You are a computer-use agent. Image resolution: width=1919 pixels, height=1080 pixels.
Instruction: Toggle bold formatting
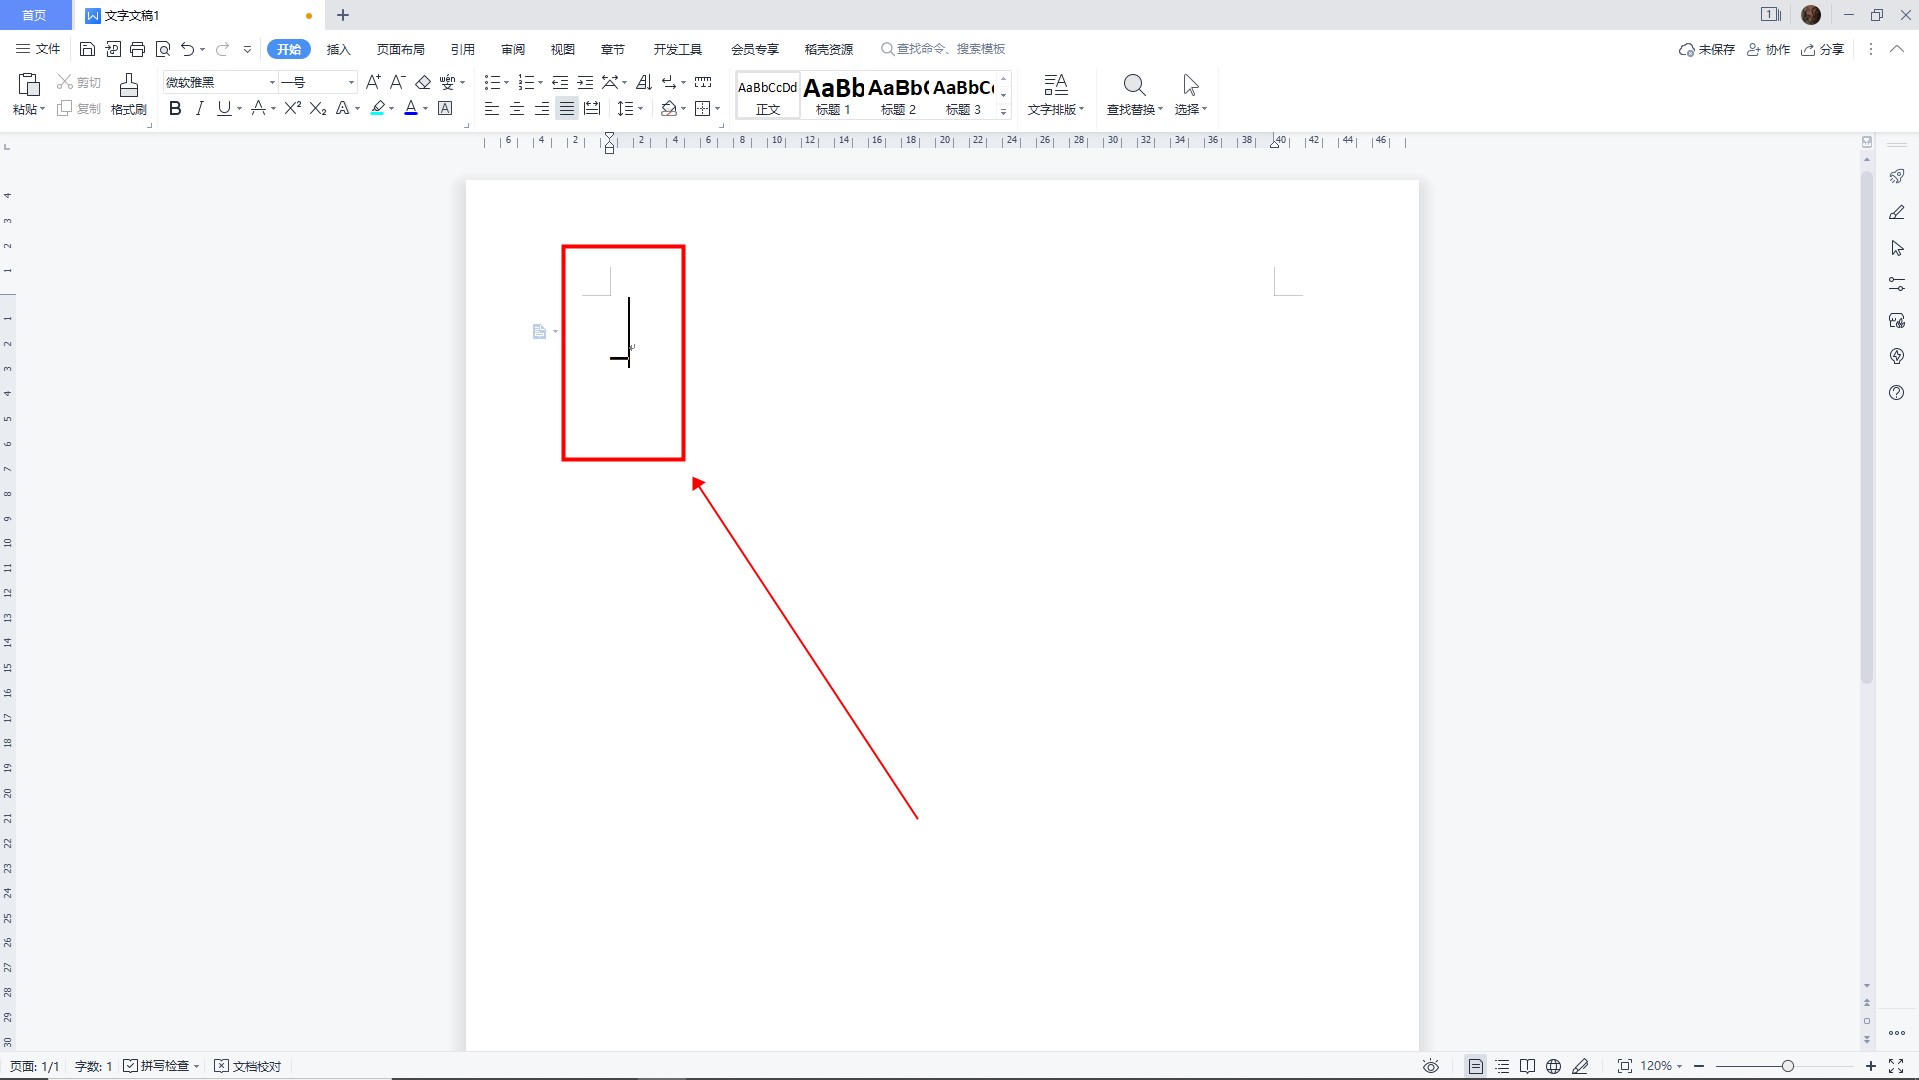(x=175, y=108)
